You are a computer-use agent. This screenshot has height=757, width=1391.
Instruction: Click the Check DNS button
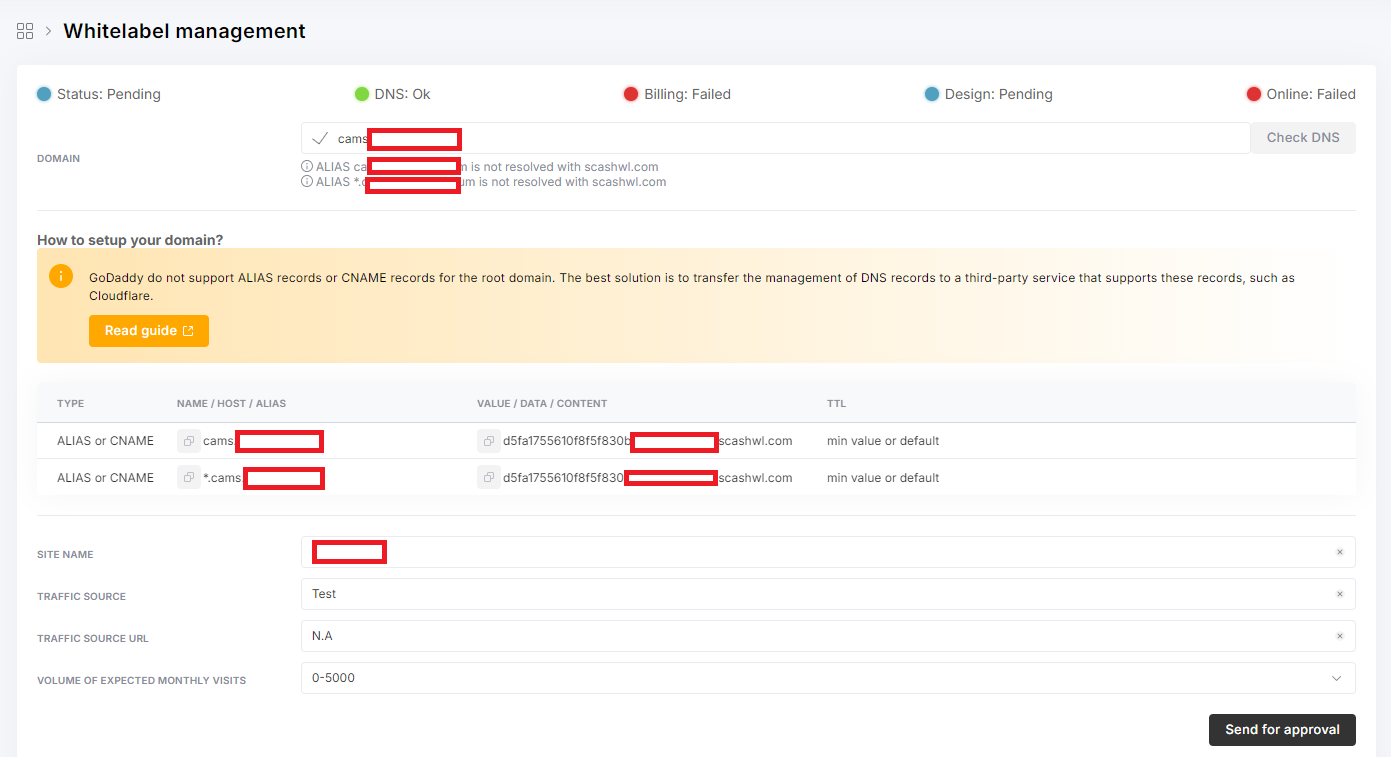(x=1302, y=138)
